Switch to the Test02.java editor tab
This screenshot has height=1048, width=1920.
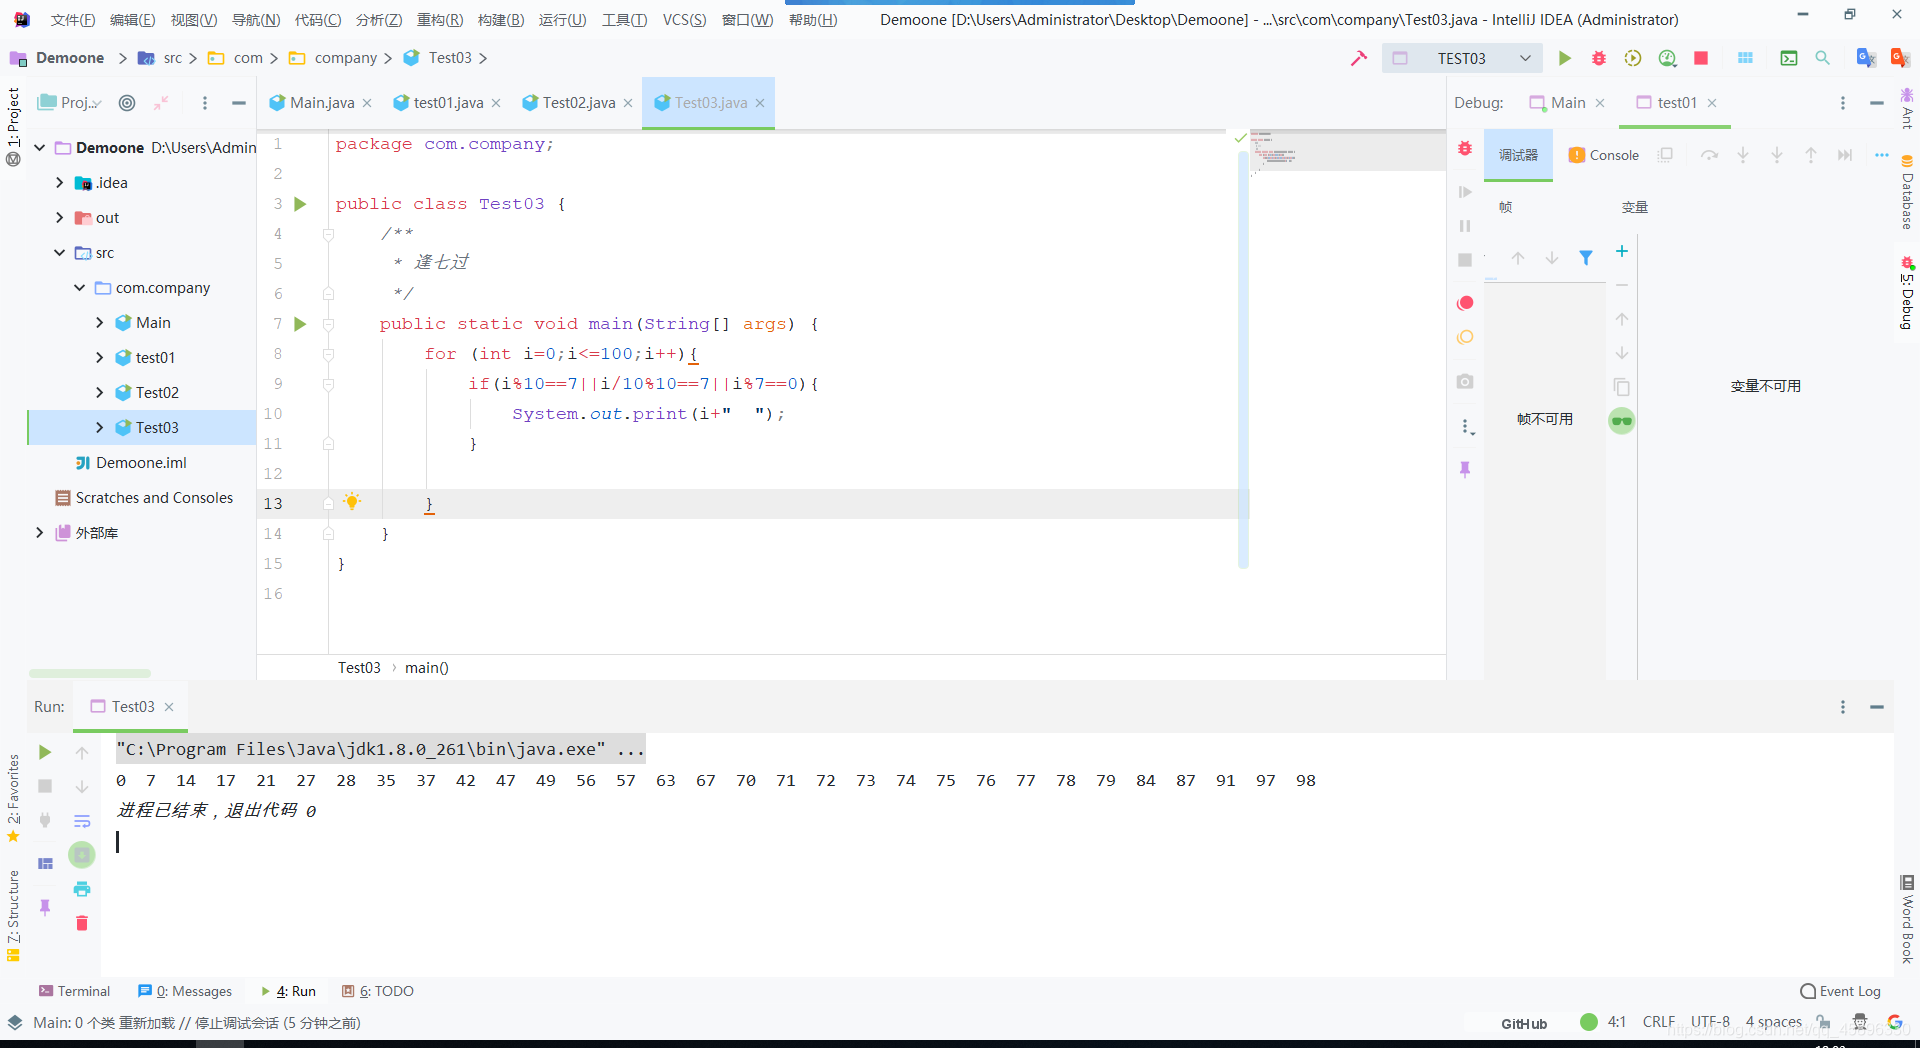point(579,102)
